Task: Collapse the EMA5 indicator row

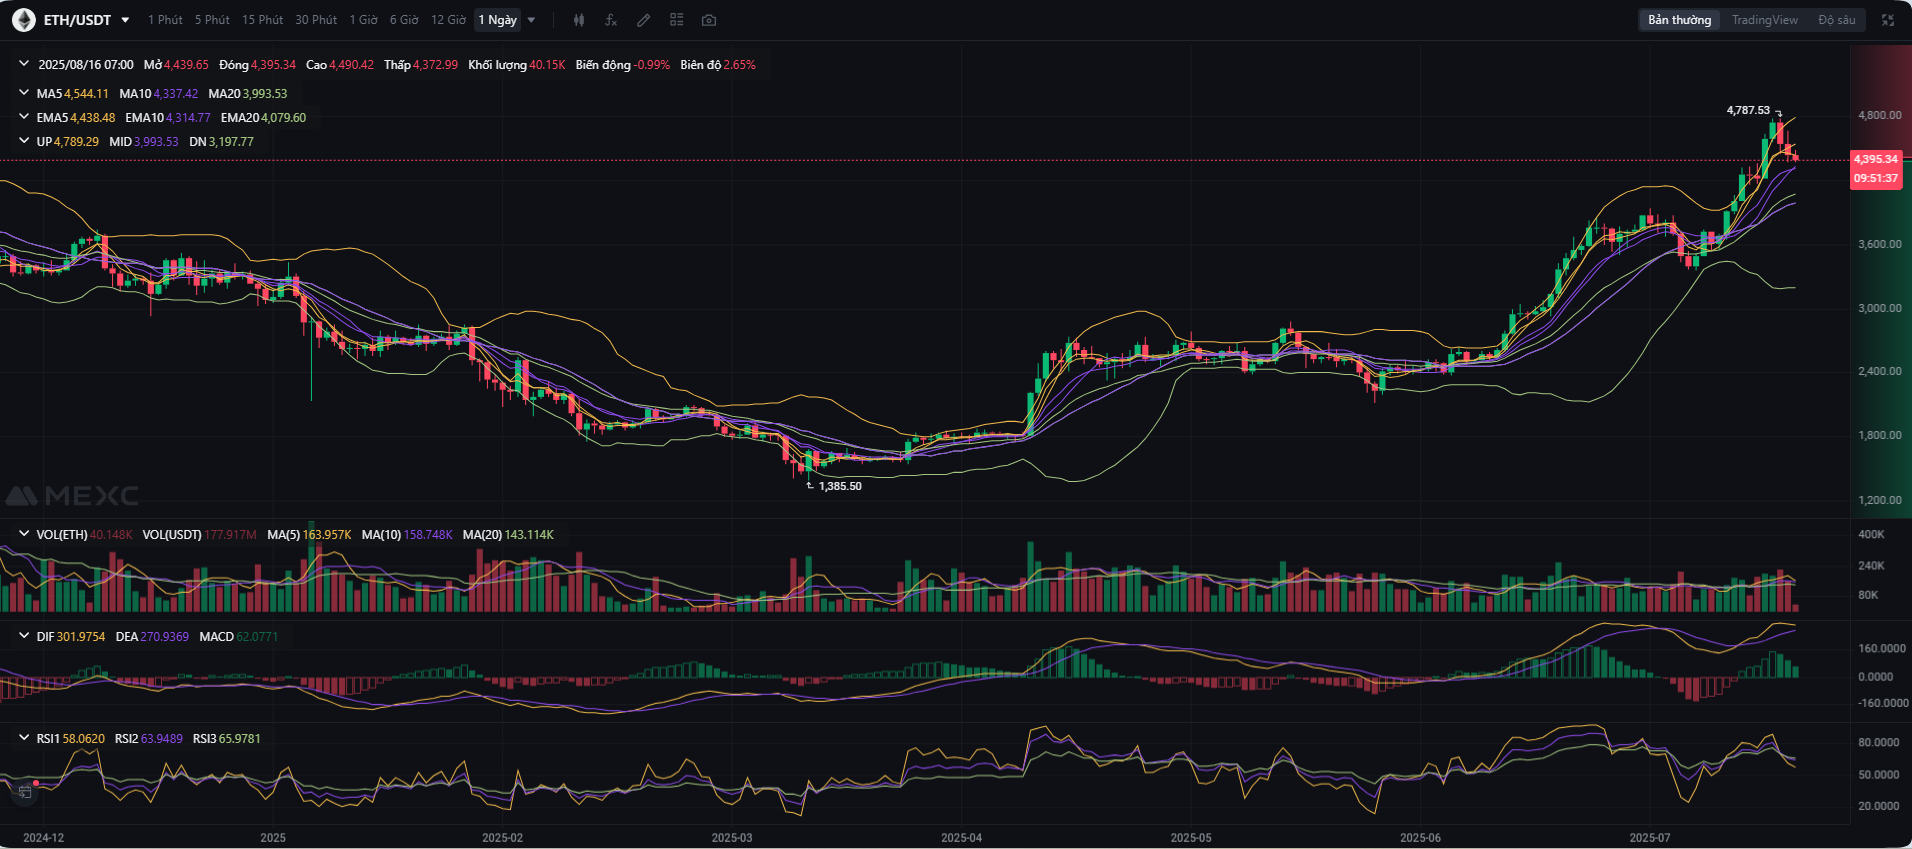Action: tap(24, 117)
